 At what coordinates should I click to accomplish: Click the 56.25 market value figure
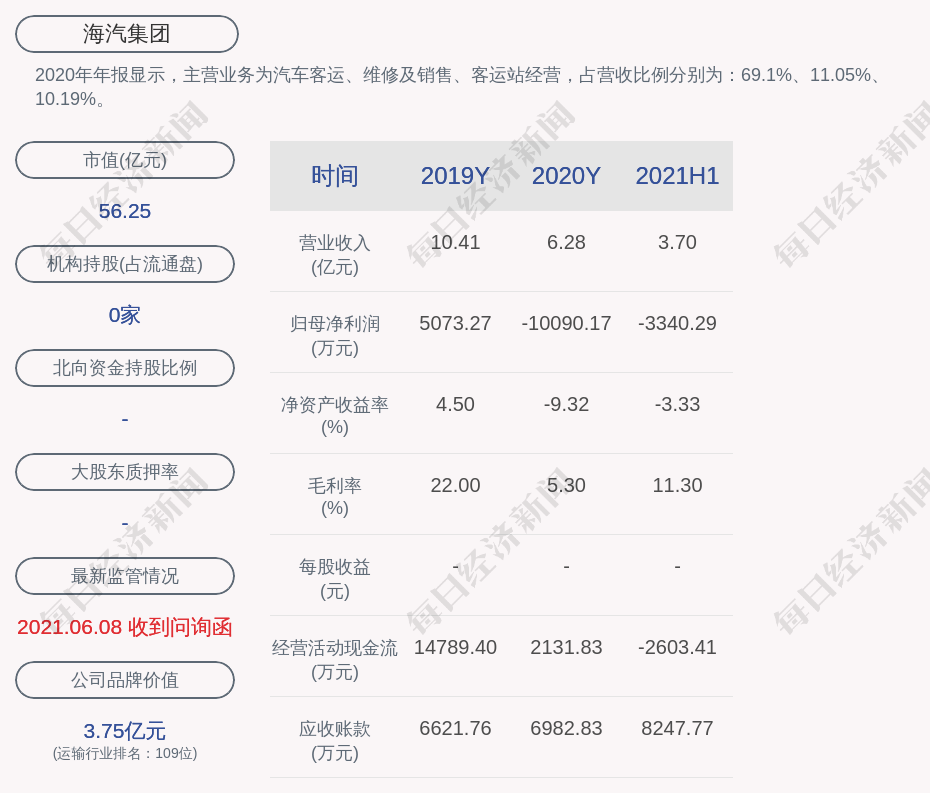pos(125,211)
